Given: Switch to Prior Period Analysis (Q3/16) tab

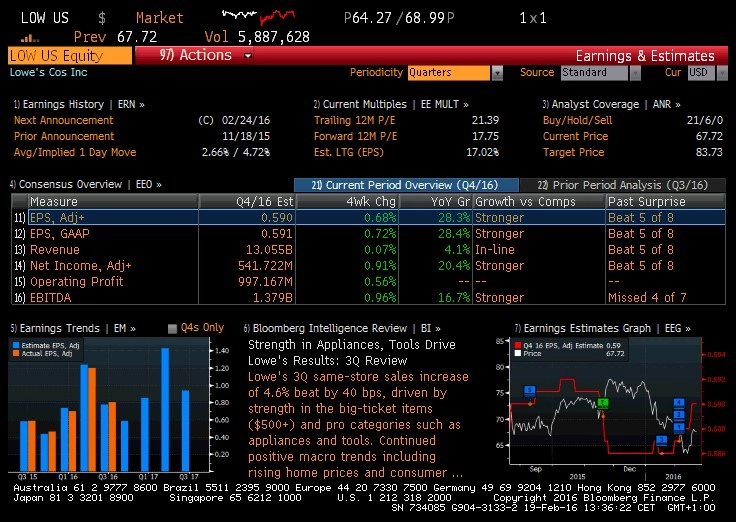Looking at the screenshot, I should (x=622, y=185).
